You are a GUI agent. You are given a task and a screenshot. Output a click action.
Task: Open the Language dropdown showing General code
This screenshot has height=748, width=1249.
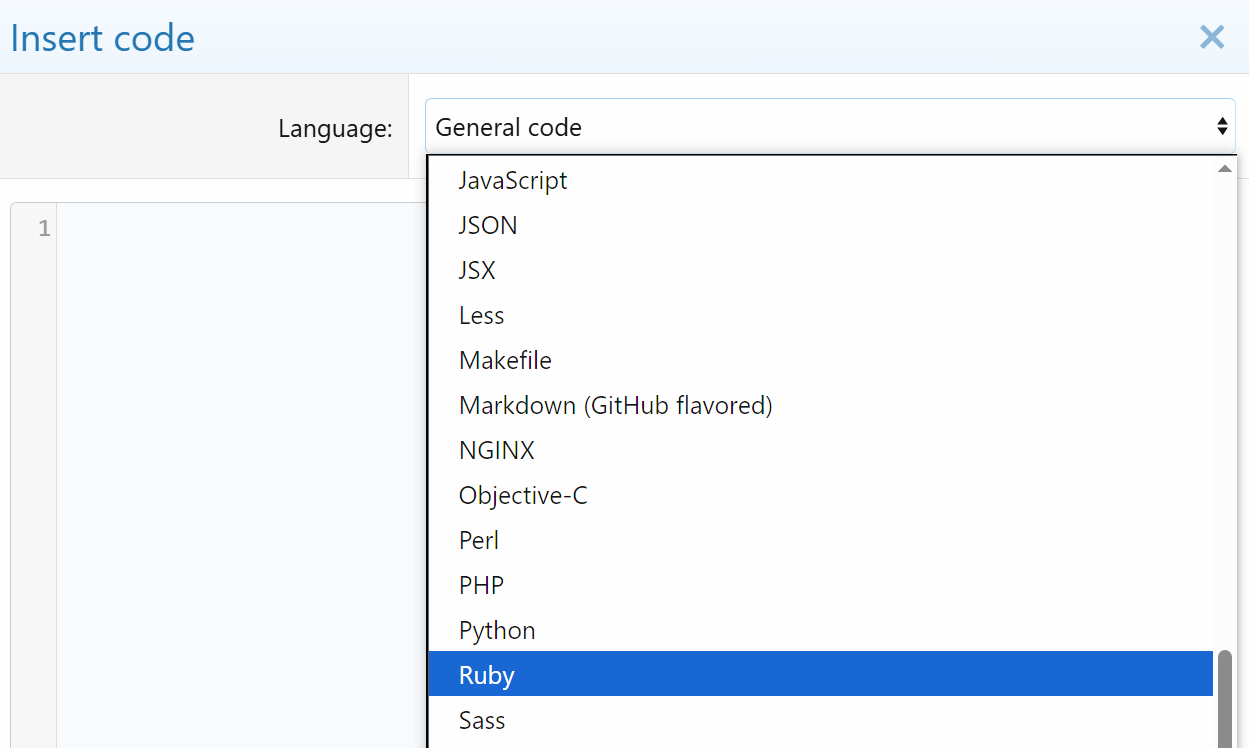830,127
